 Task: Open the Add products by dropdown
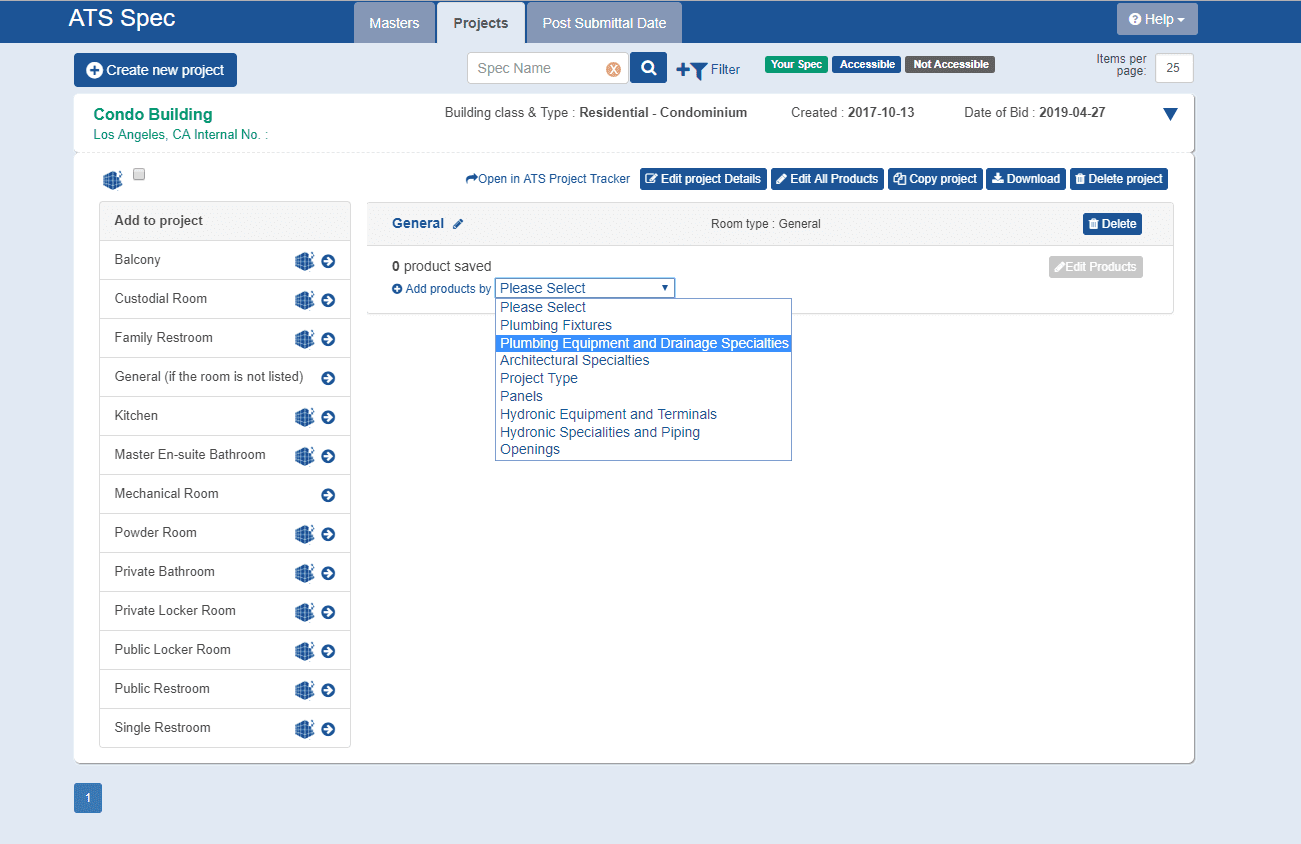585,288
